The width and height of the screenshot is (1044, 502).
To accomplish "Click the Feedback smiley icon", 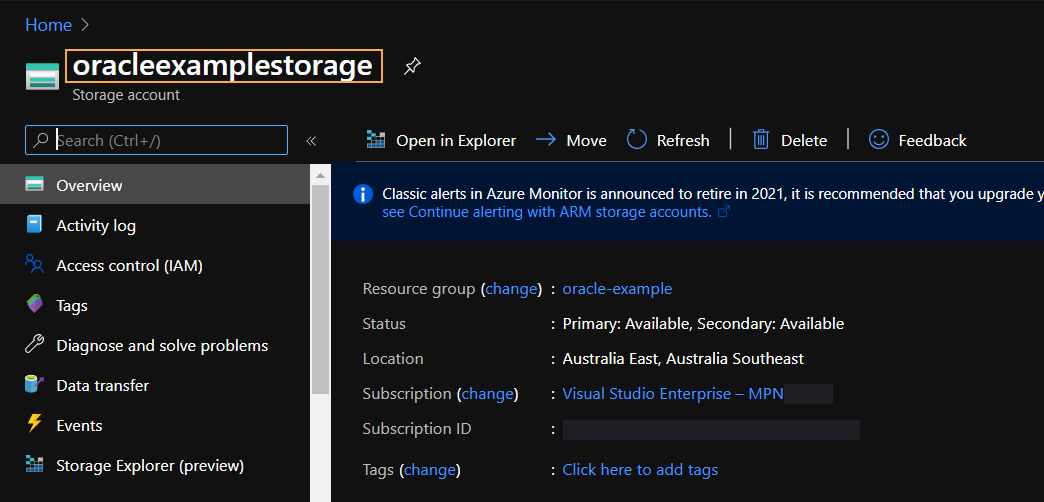I will (879, 140).
